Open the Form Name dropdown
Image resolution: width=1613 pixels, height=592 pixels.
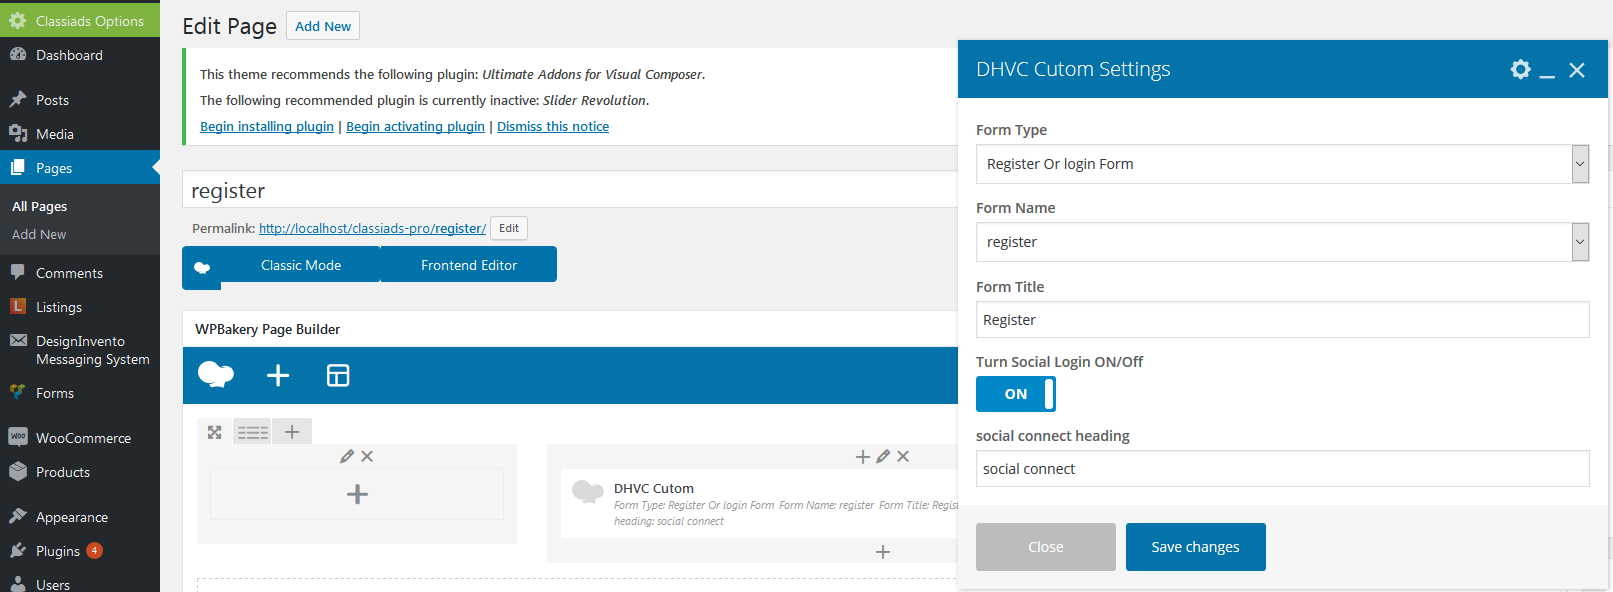point(1282,242)
